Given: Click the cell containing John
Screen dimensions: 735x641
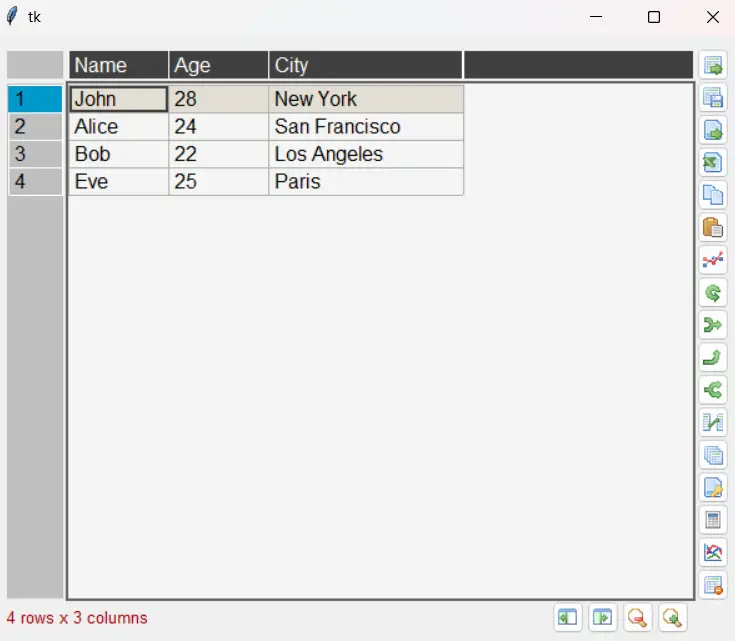Looking at the screenshot, I should tap(119, 99).
